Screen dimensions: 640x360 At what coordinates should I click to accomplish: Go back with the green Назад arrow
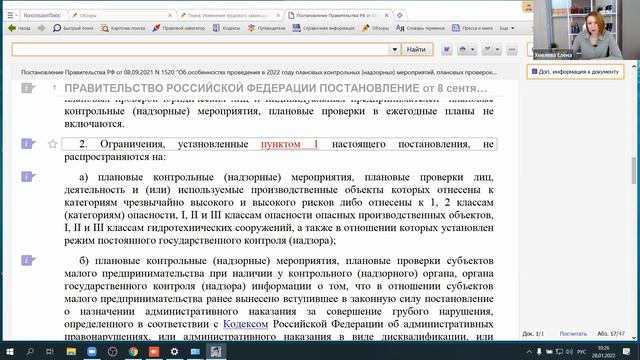coord(19,28)
